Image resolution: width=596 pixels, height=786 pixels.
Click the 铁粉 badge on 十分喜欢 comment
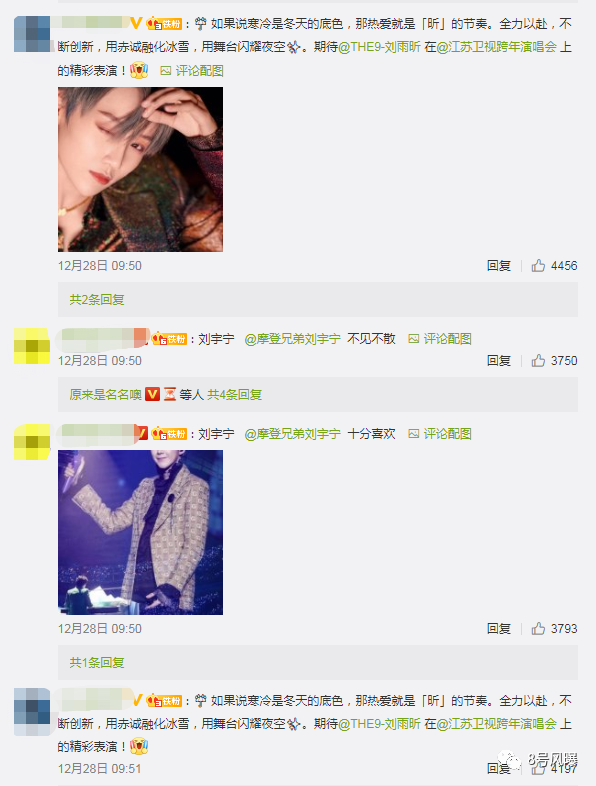169,434
